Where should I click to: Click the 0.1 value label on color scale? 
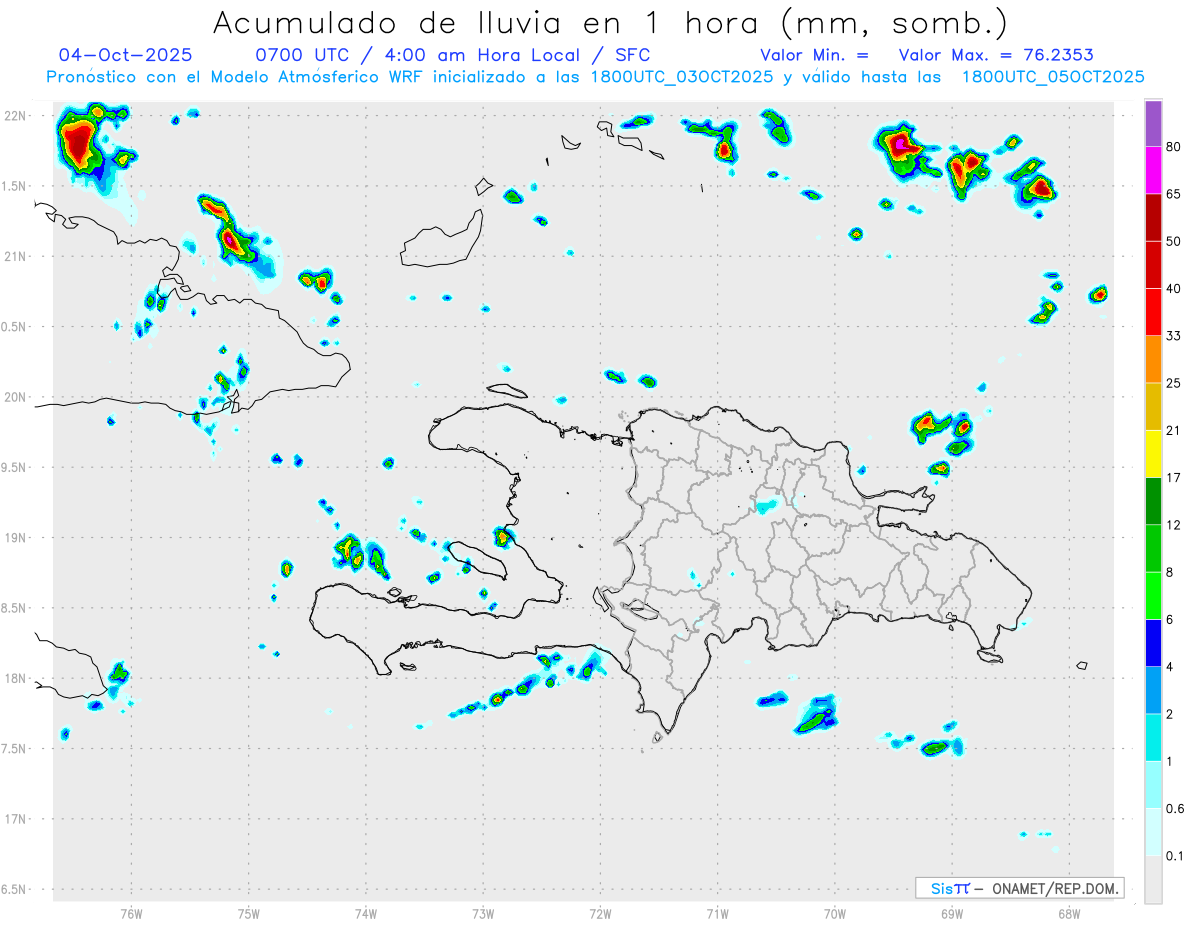click(1175, 856)
